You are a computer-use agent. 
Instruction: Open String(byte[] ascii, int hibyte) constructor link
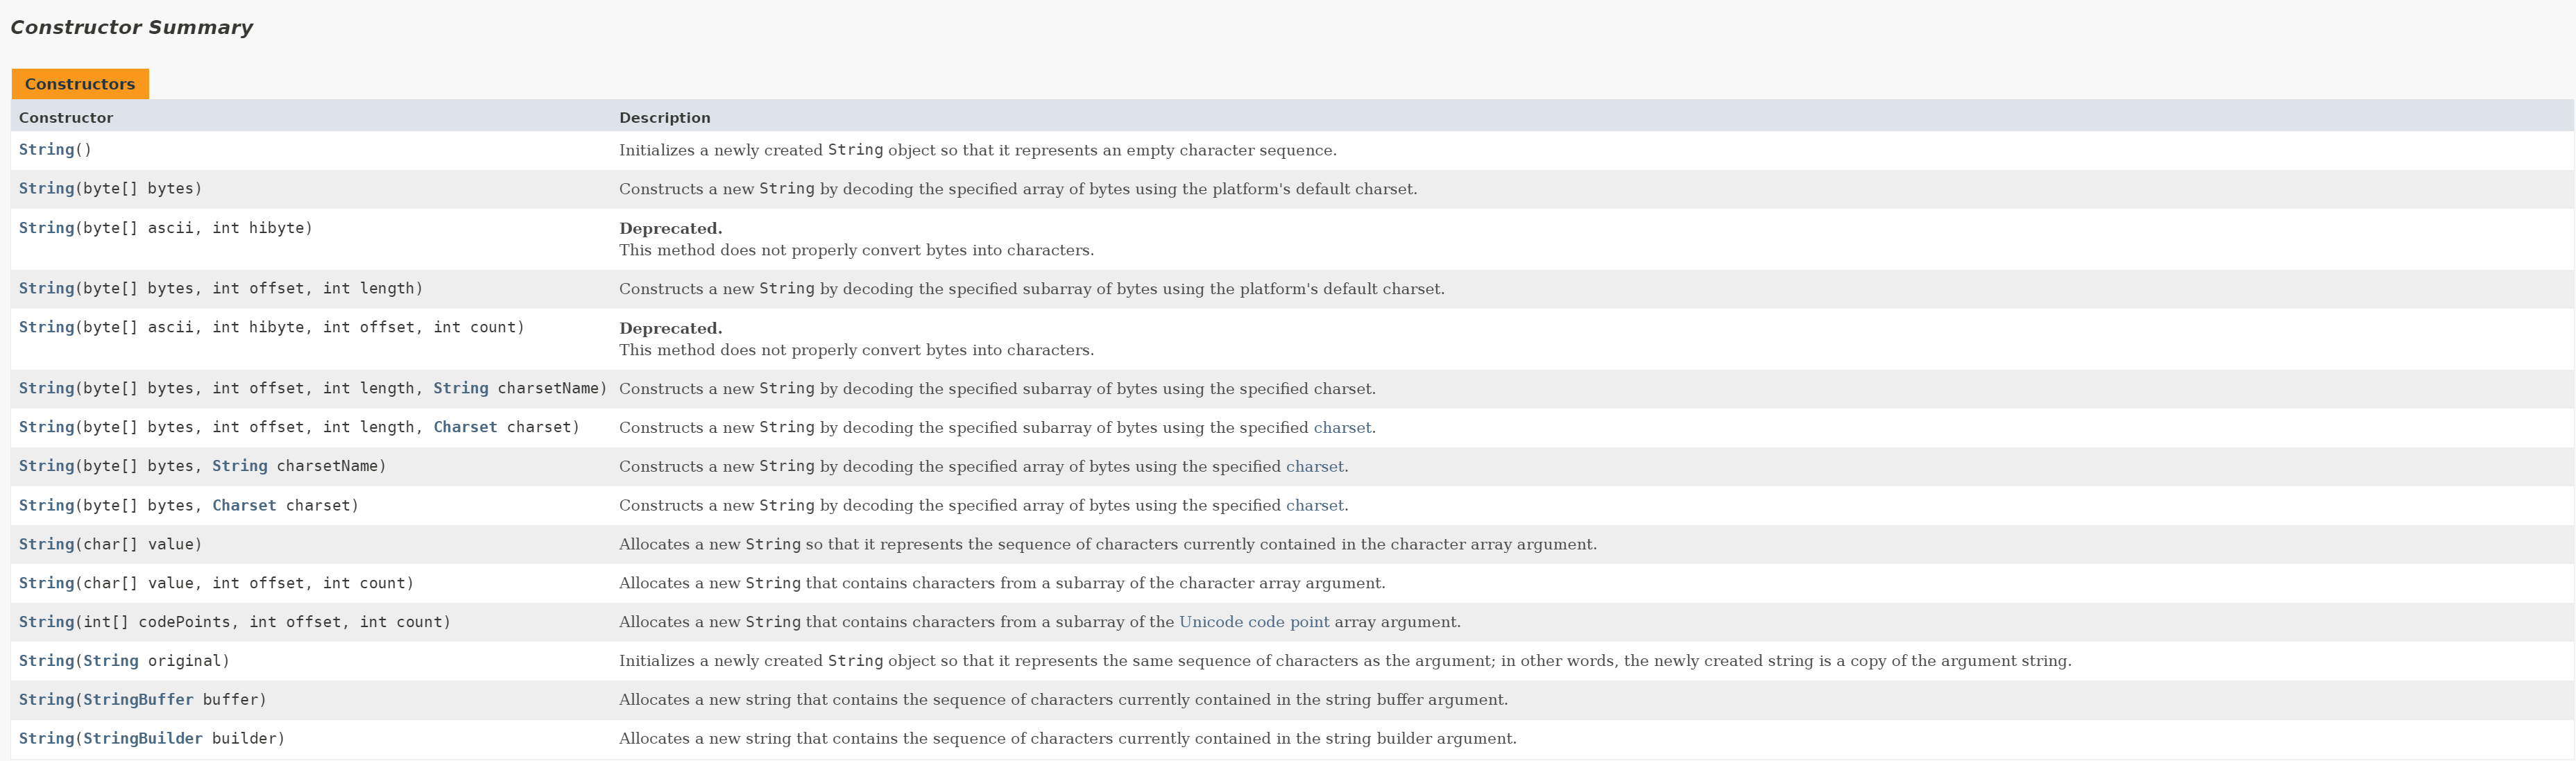tap(46, 228)
